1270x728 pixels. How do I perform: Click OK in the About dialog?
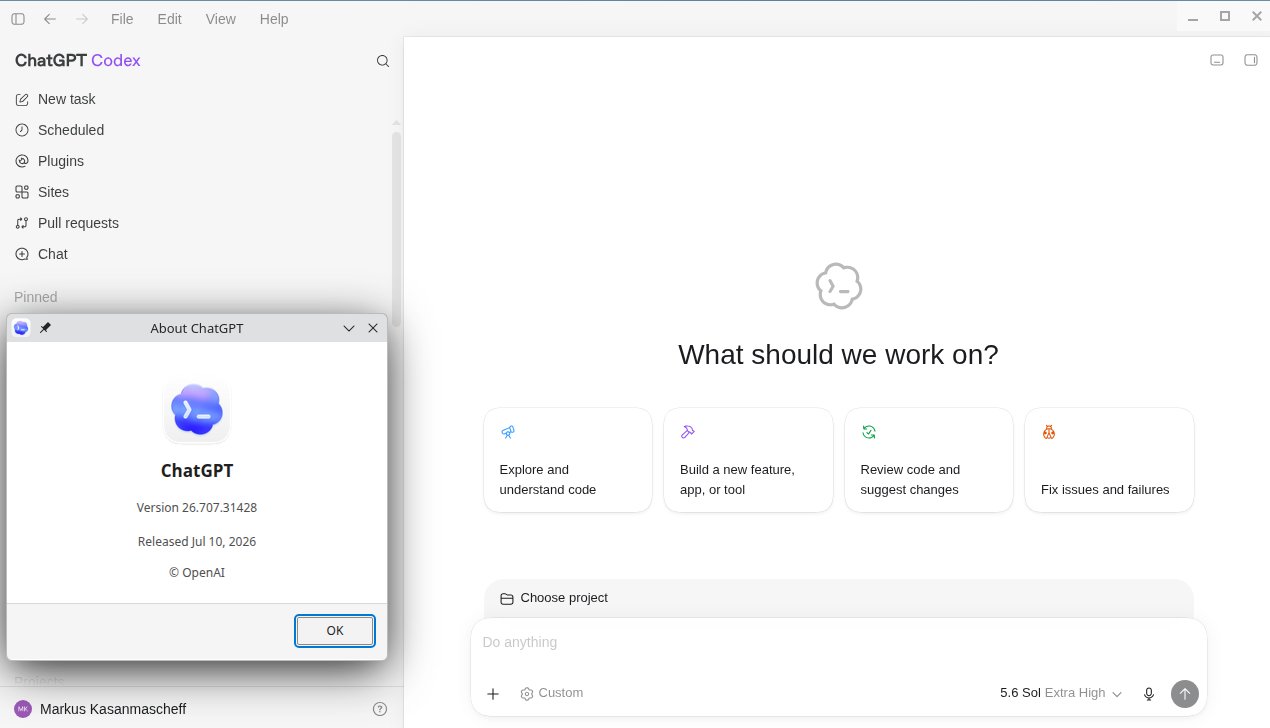pos(335,631)
